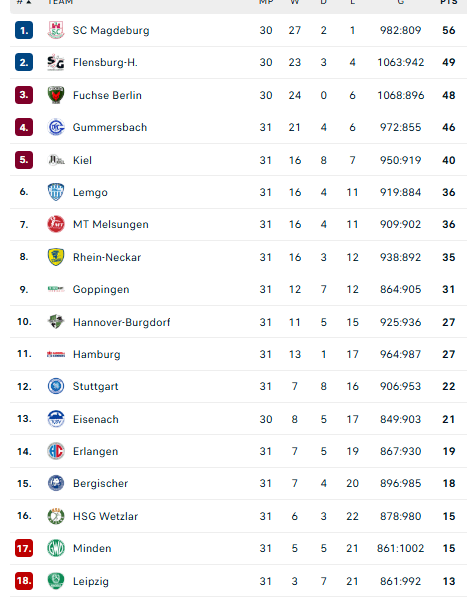Open the Bergischer team link
Screen dimensions: 467x599
(101, 483)
